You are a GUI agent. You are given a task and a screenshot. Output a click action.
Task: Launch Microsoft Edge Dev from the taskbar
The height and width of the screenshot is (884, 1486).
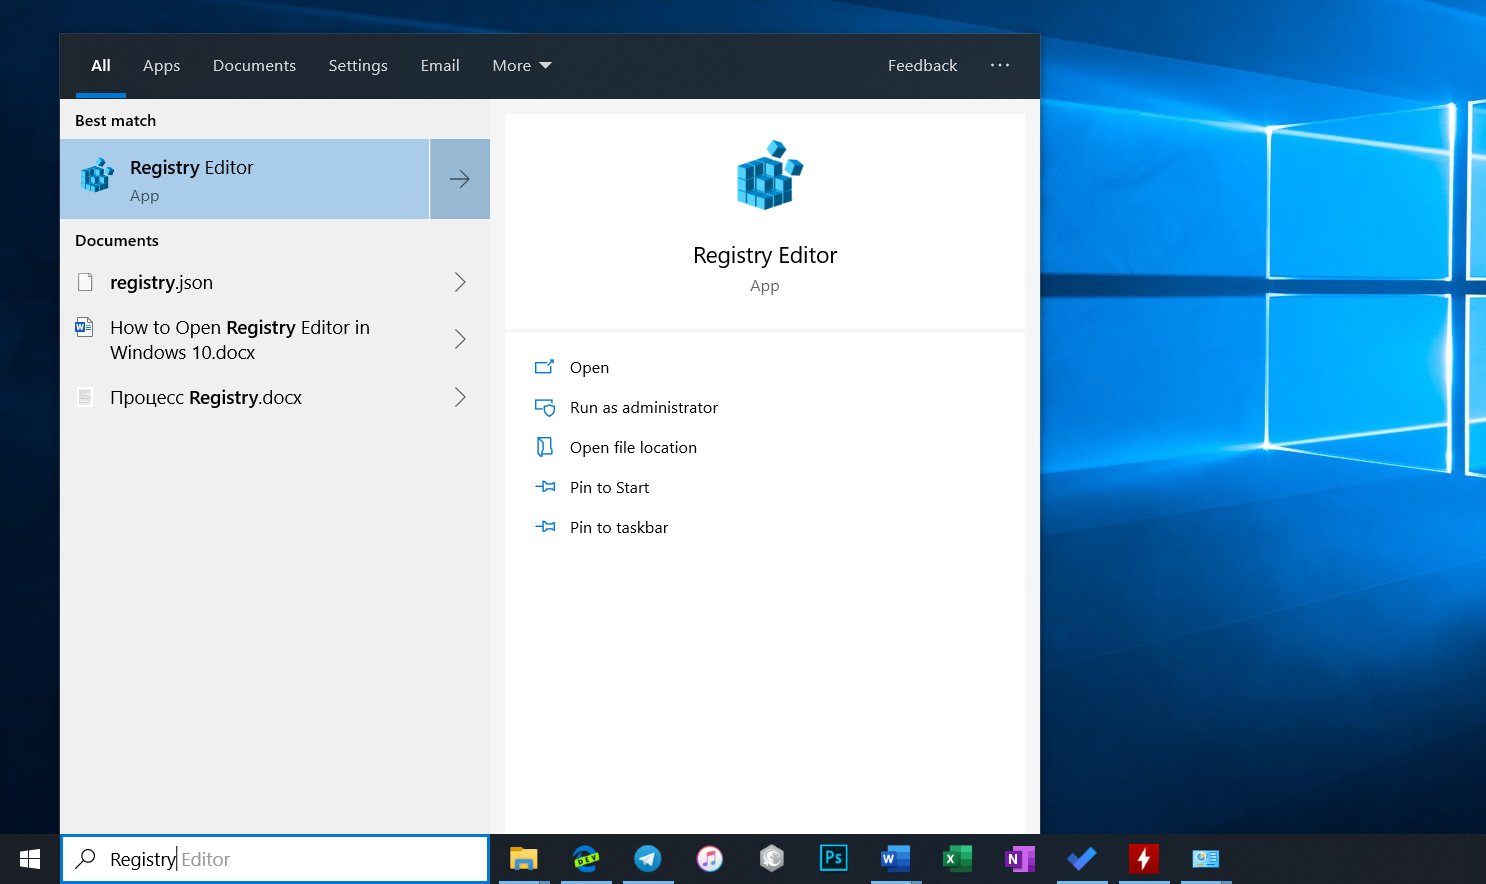coord(586,858)
